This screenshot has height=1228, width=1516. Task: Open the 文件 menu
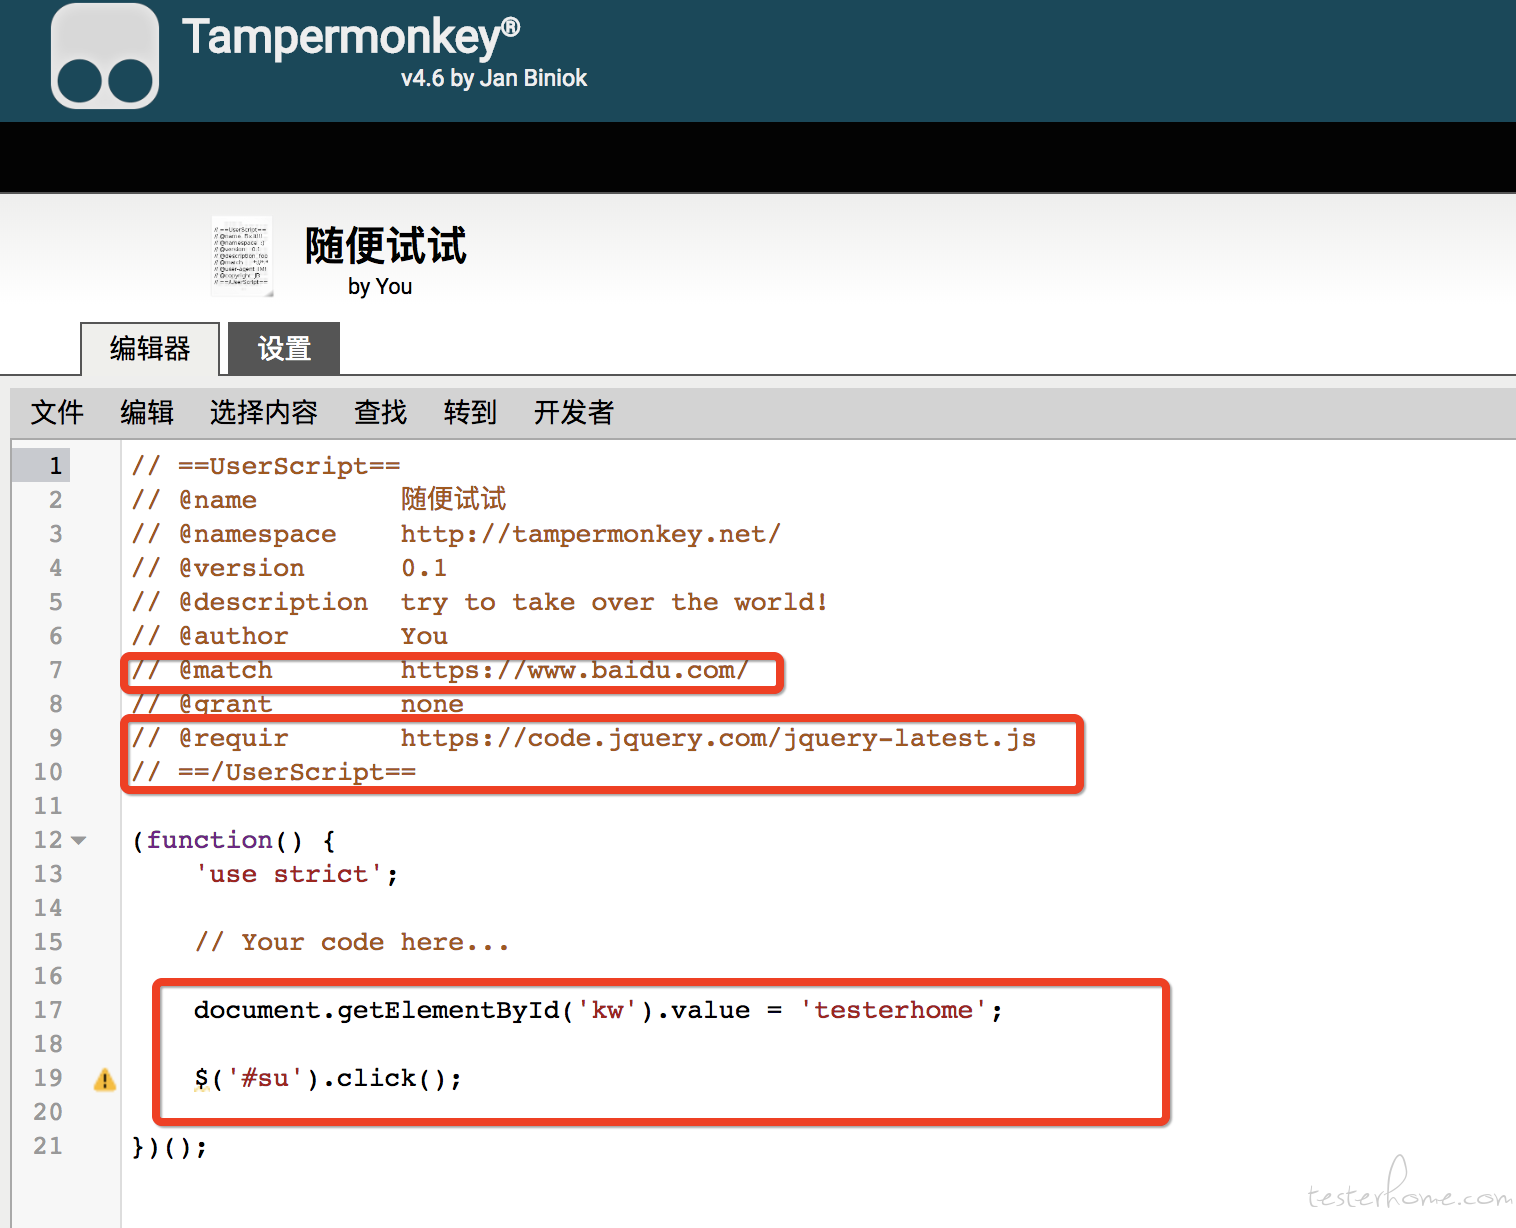point(57,412)
